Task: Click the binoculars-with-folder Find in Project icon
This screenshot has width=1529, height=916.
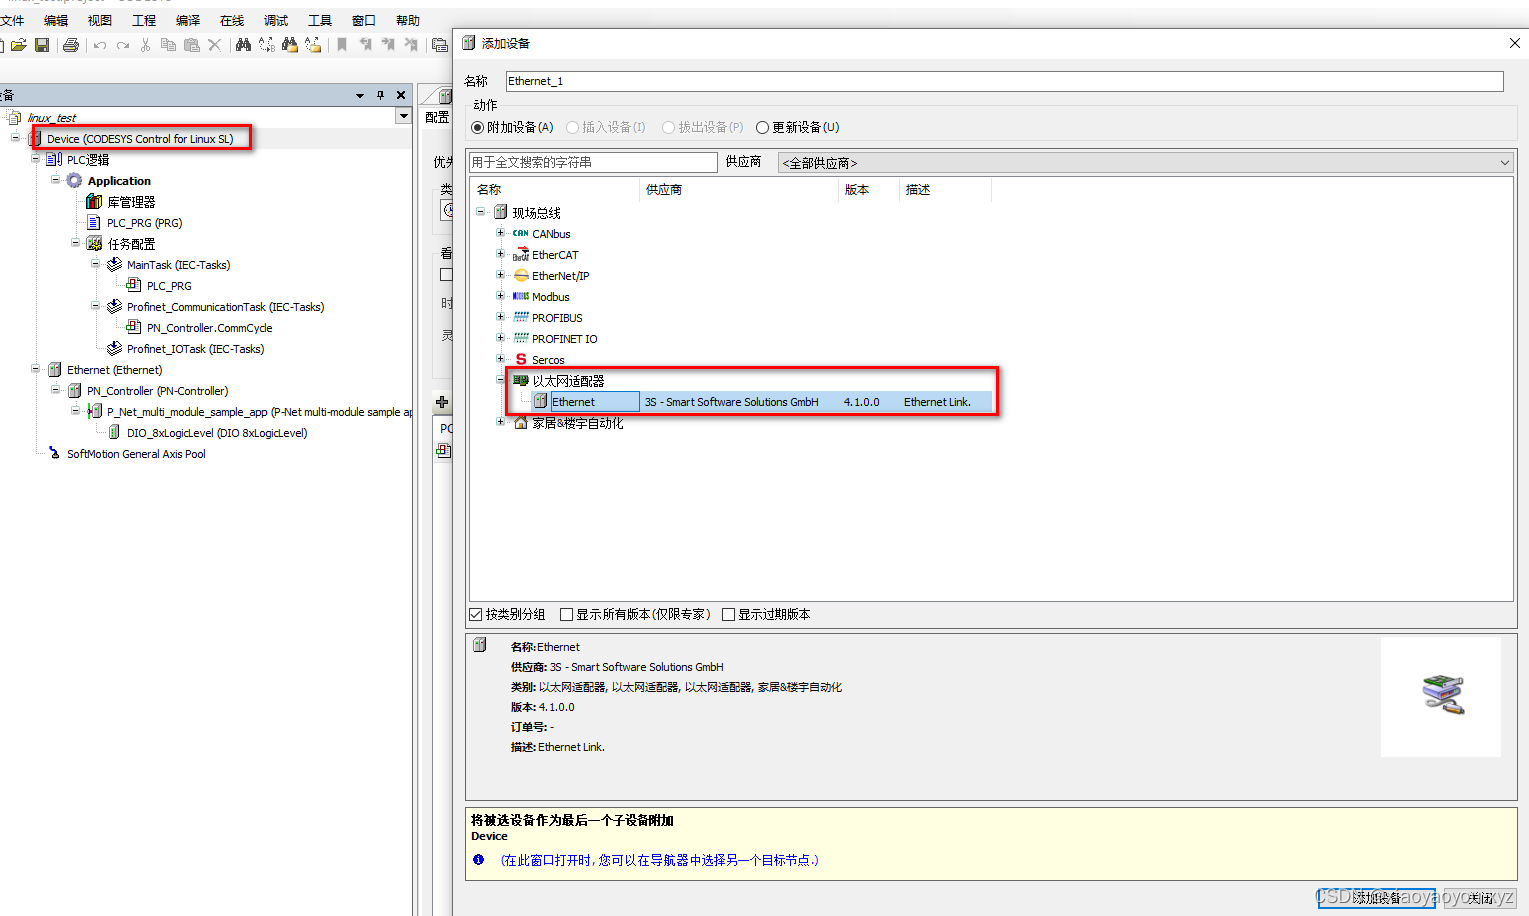Action: [290, 45]
